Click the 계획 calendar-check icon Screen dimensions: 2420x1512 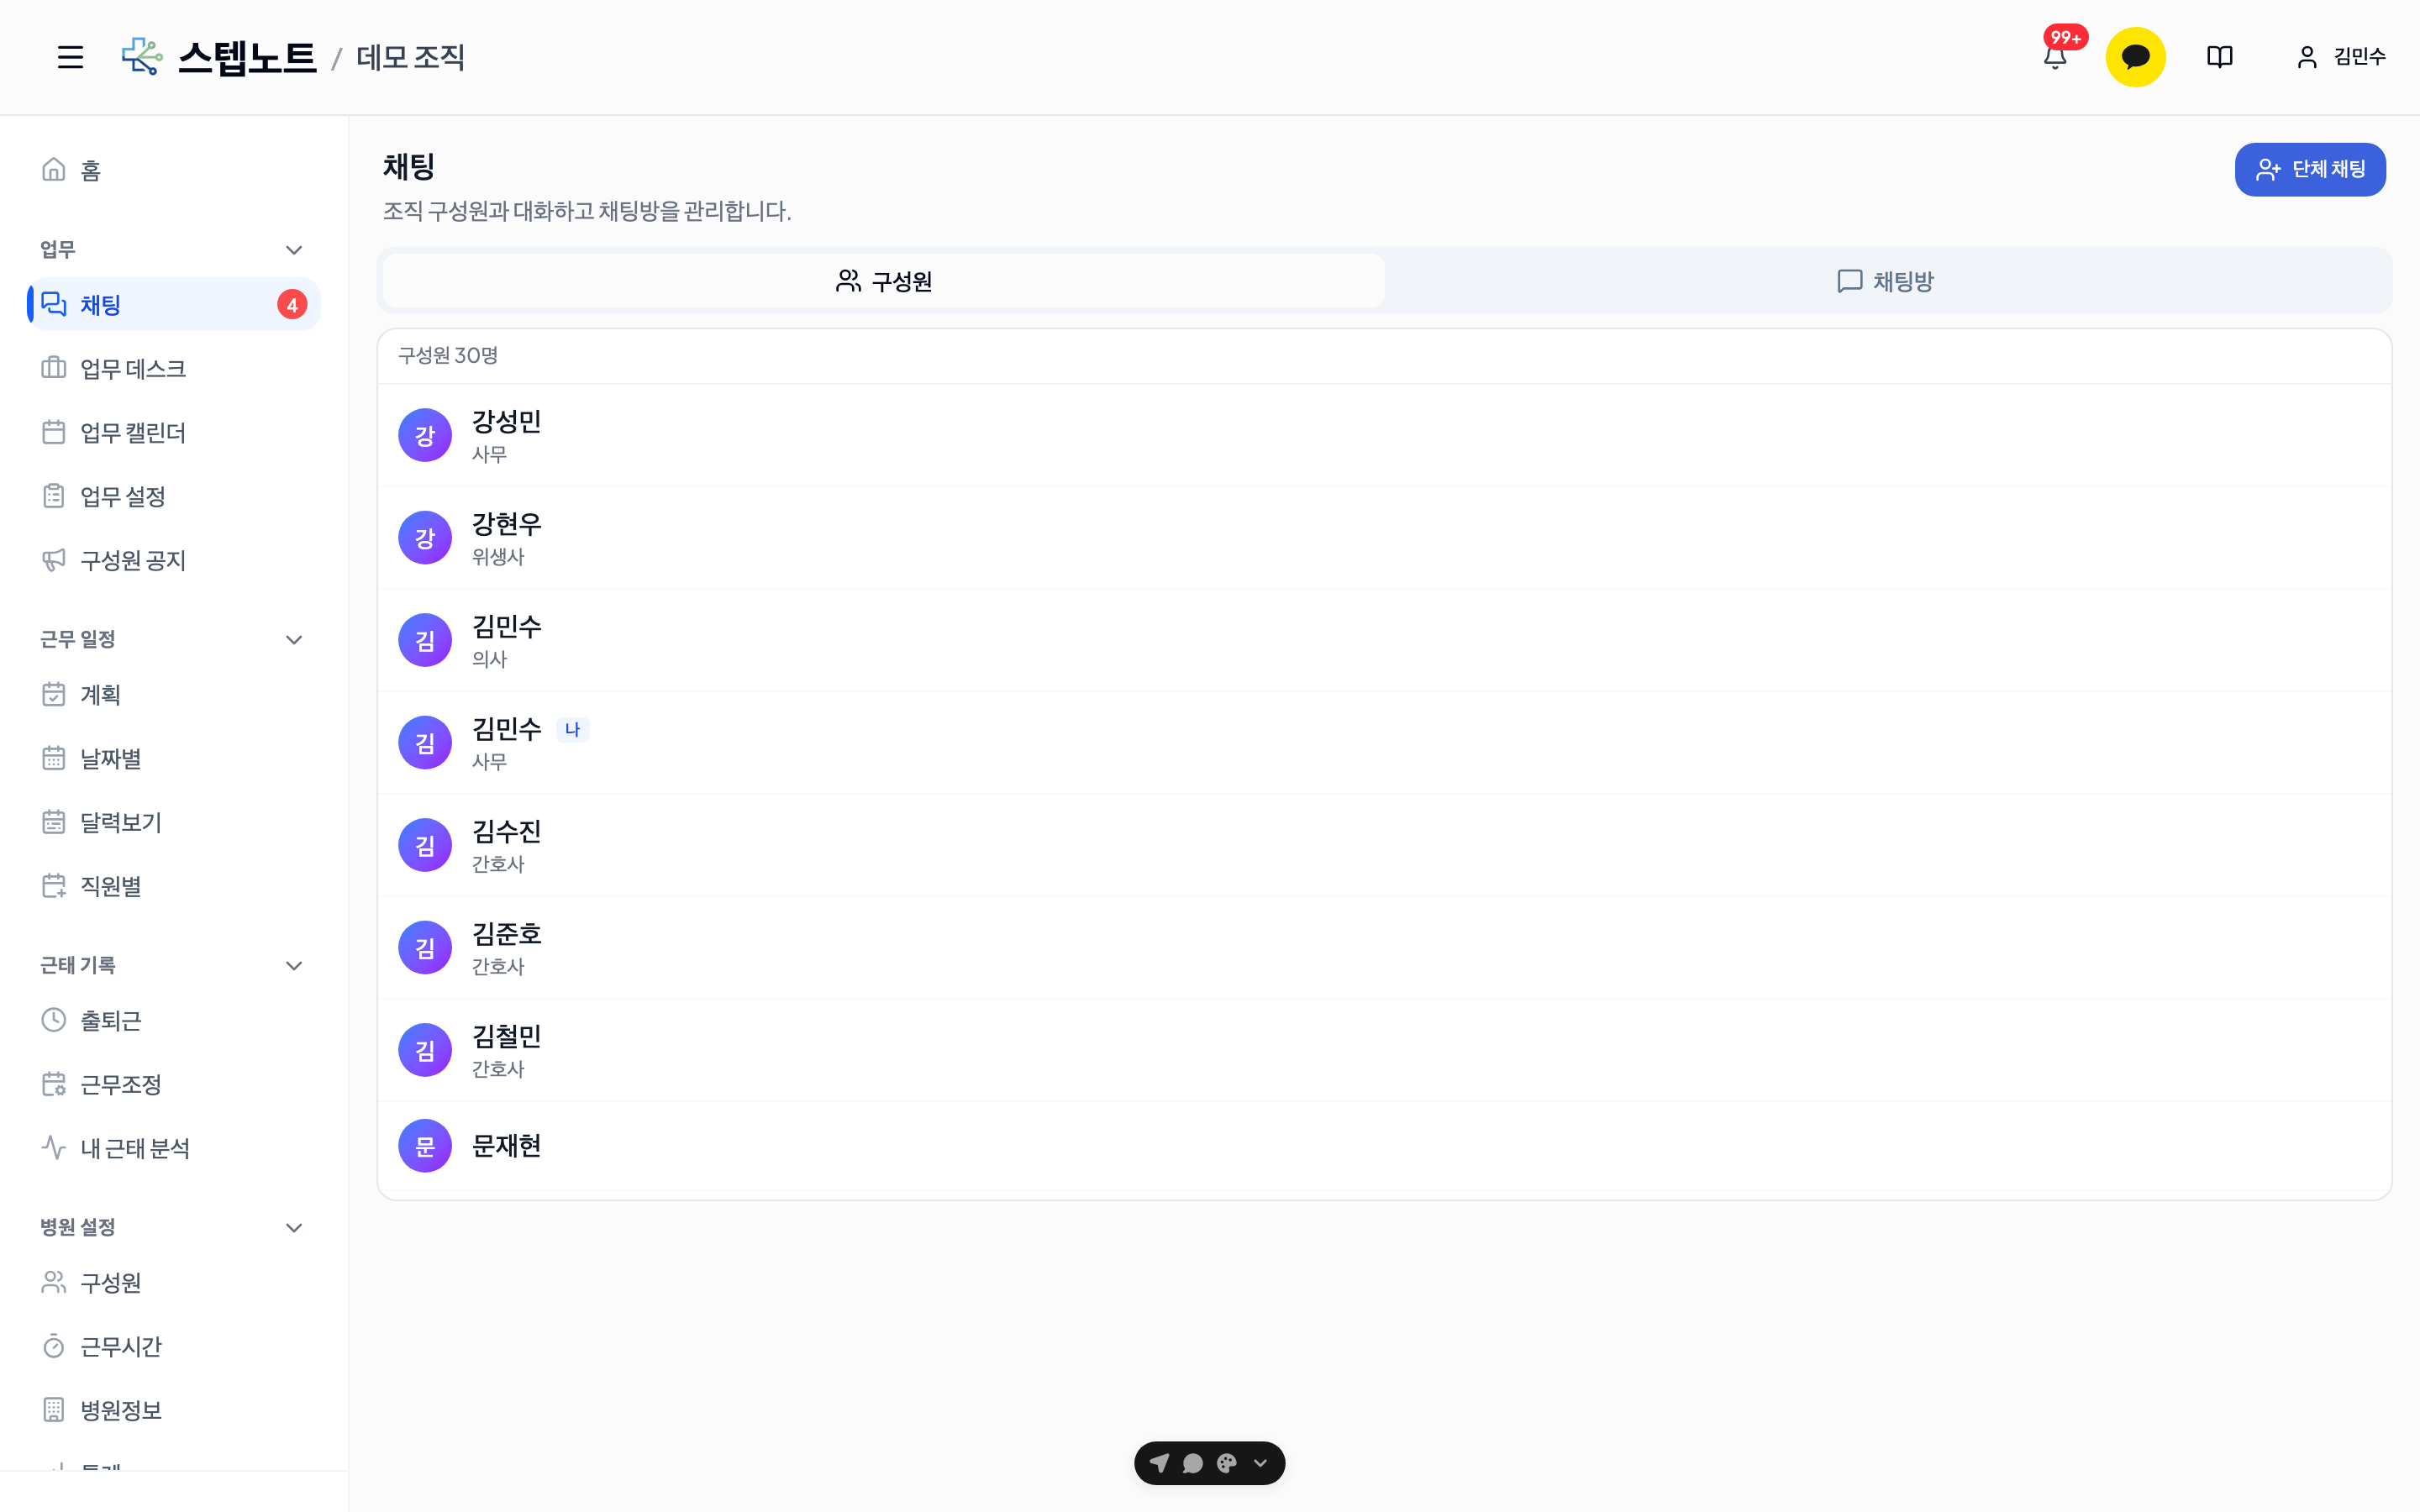(54, 694)
